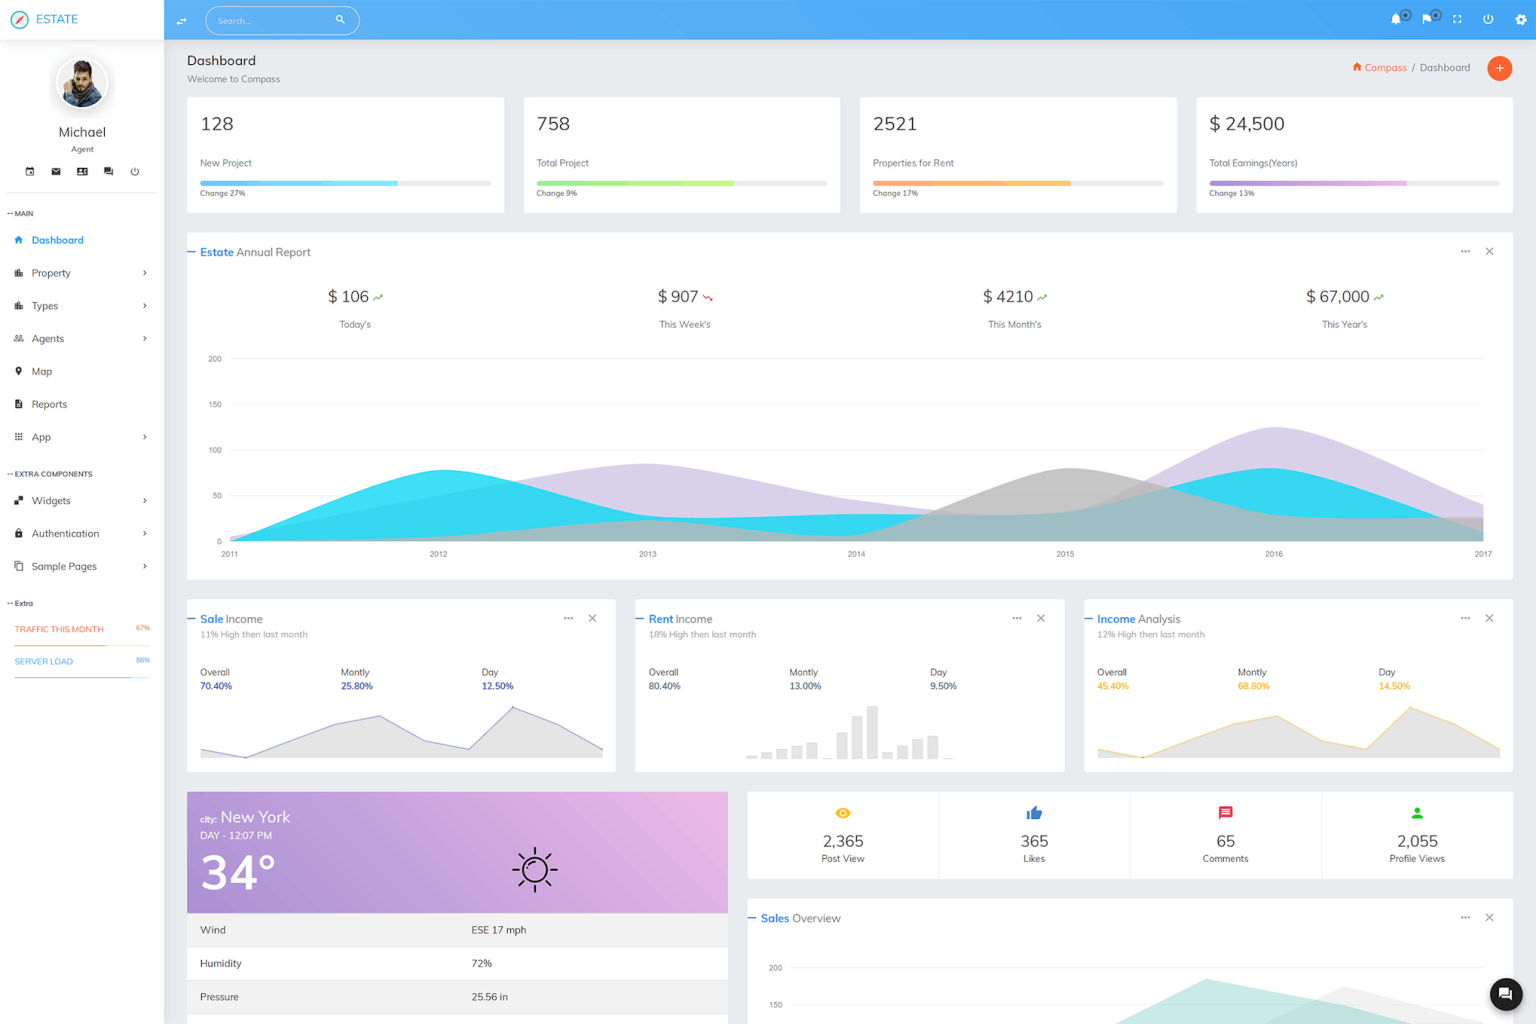Open the Reports section

point(49,404)
